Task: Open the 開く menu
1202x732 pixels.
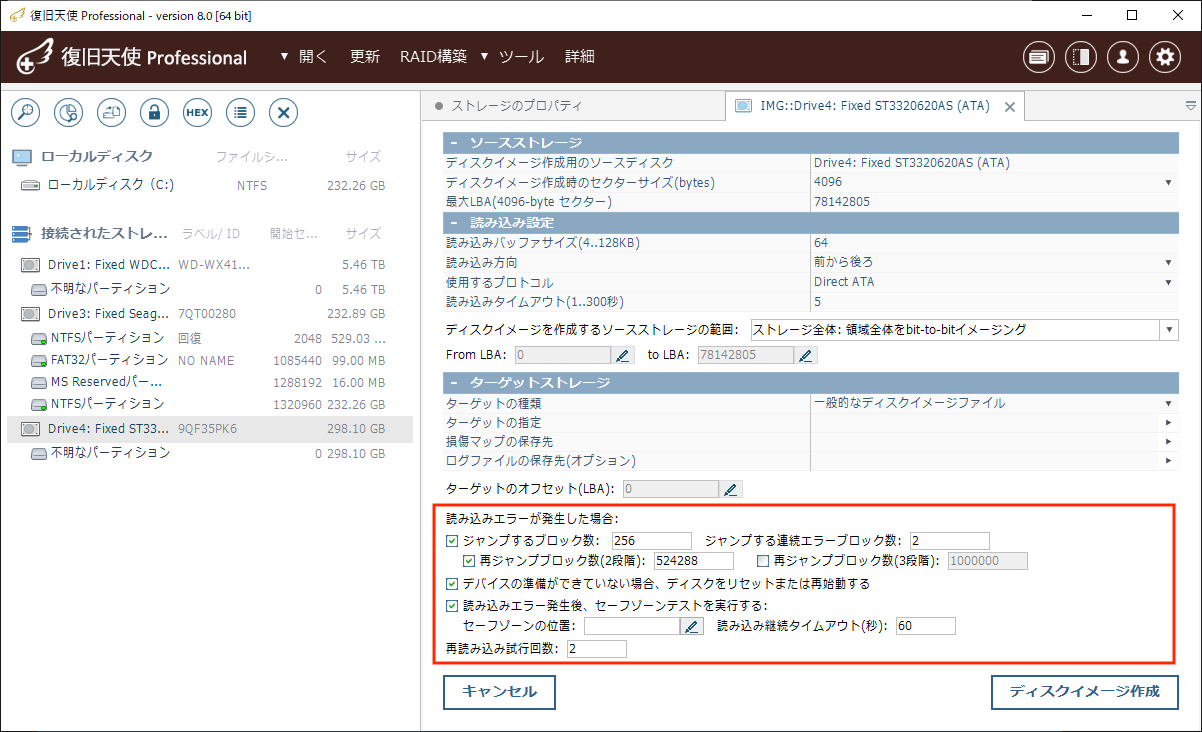Action: tap(304, 57)
